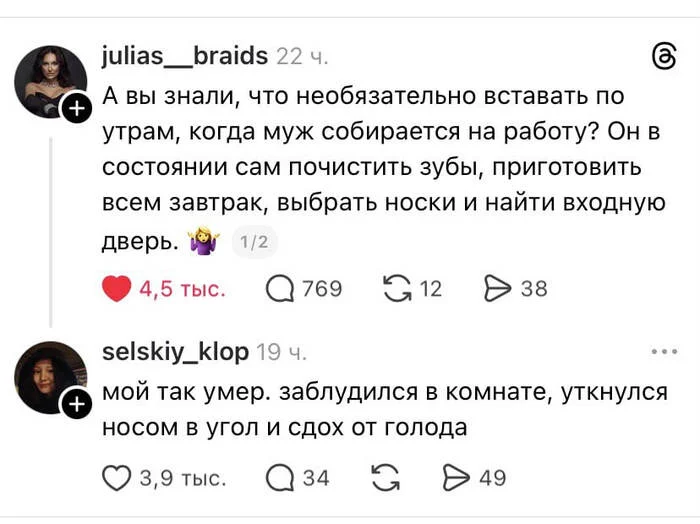Unlike the julias__braids post via red heart
The width and height of the screenshot is (700, 524).
[118, 289]
